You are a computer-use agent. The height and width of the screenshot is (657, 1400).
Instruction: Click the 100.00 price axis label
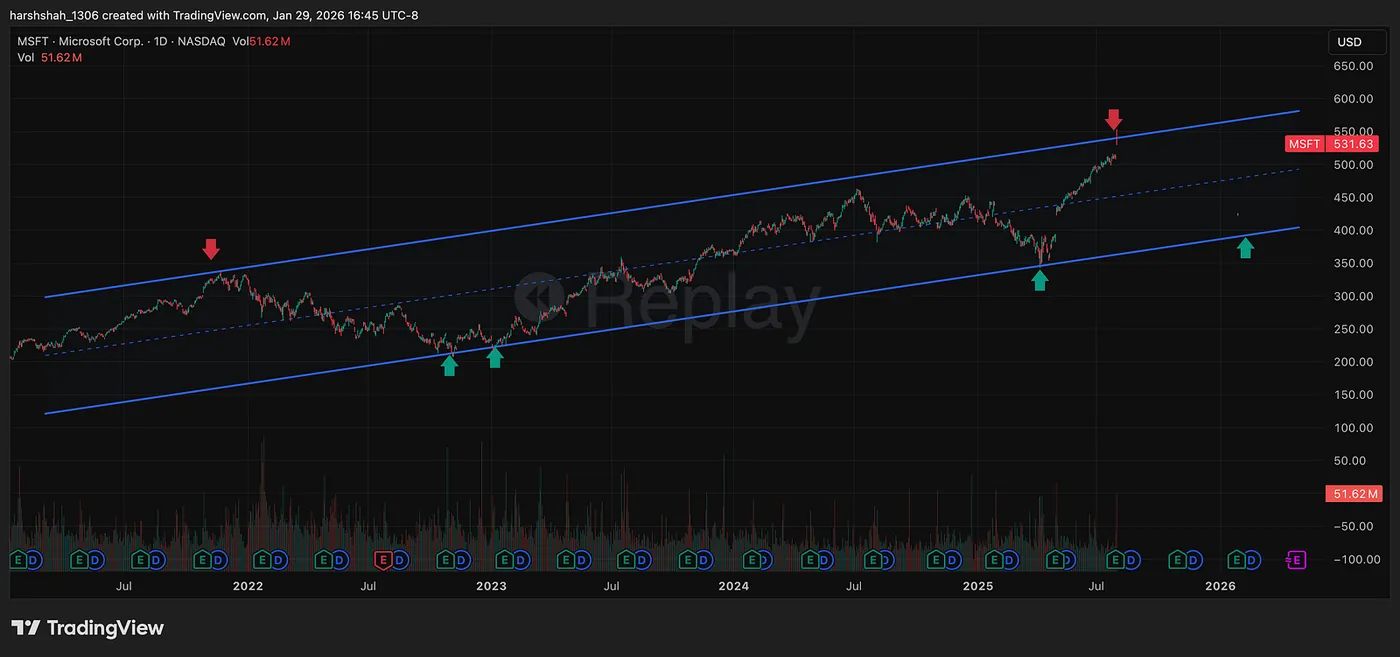click(x=1352, y=428)
